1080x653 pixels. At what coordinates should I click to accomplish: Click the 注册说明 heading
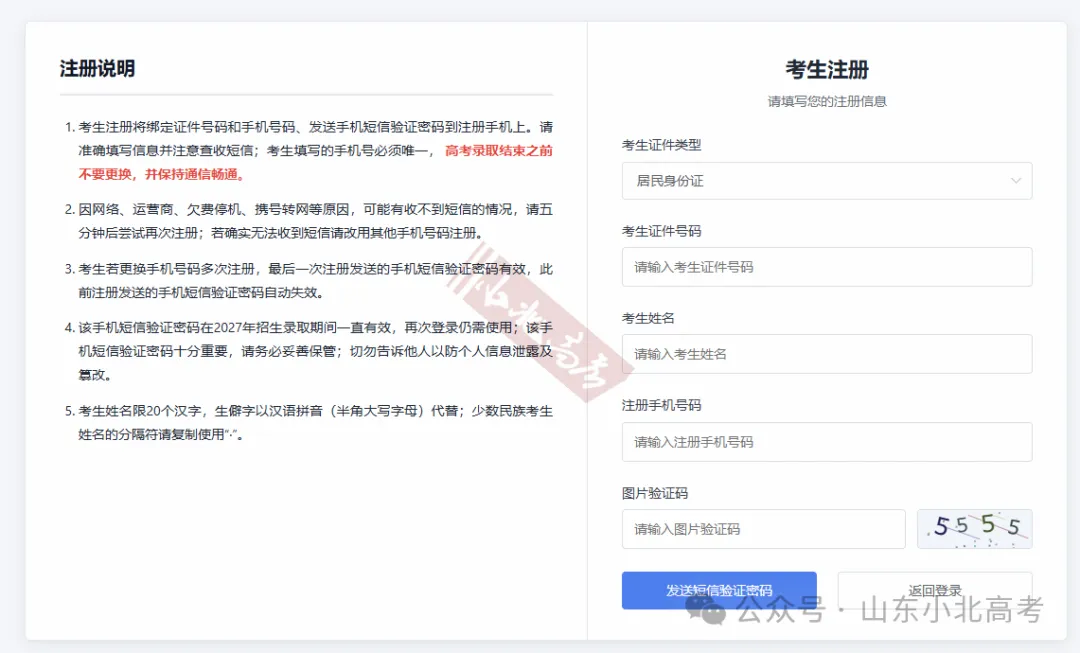coord(97,68)
